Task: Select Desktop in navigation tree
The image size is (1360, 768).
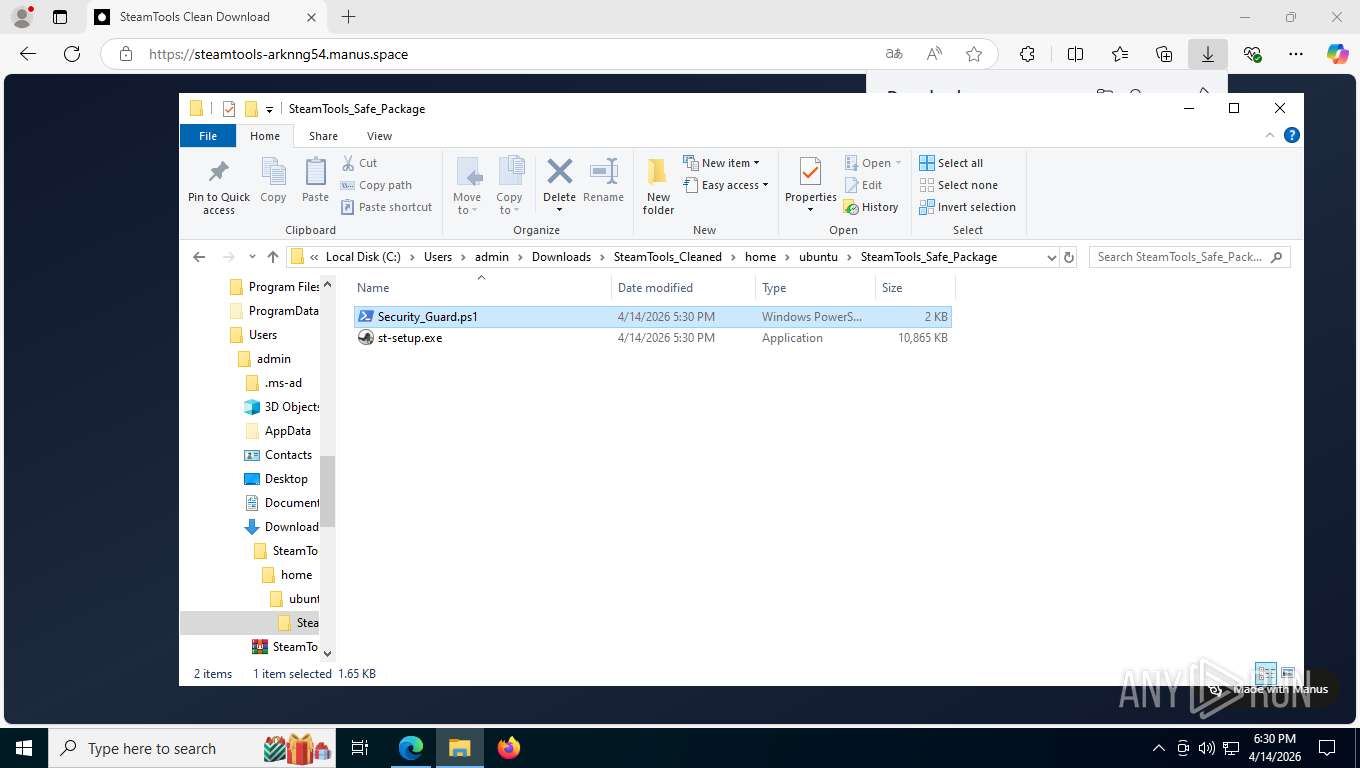Action: pos(277,479)
